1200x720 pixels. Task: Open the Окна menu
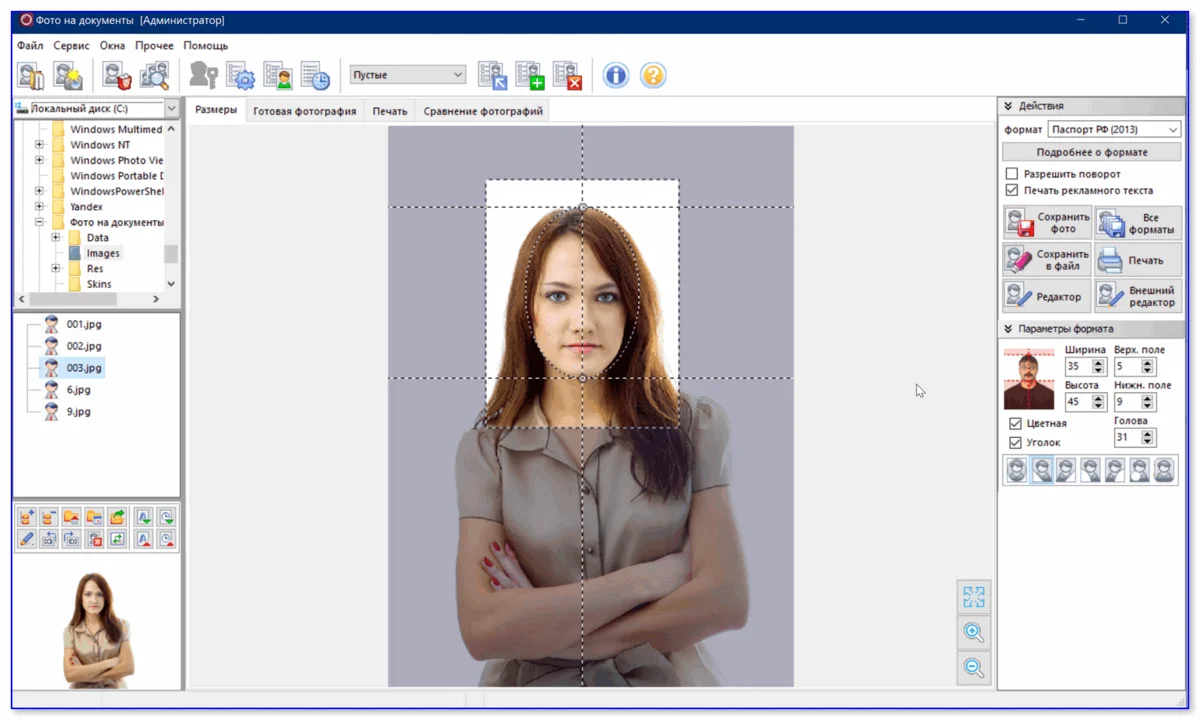pyautogui.click(x=113, y=45)
